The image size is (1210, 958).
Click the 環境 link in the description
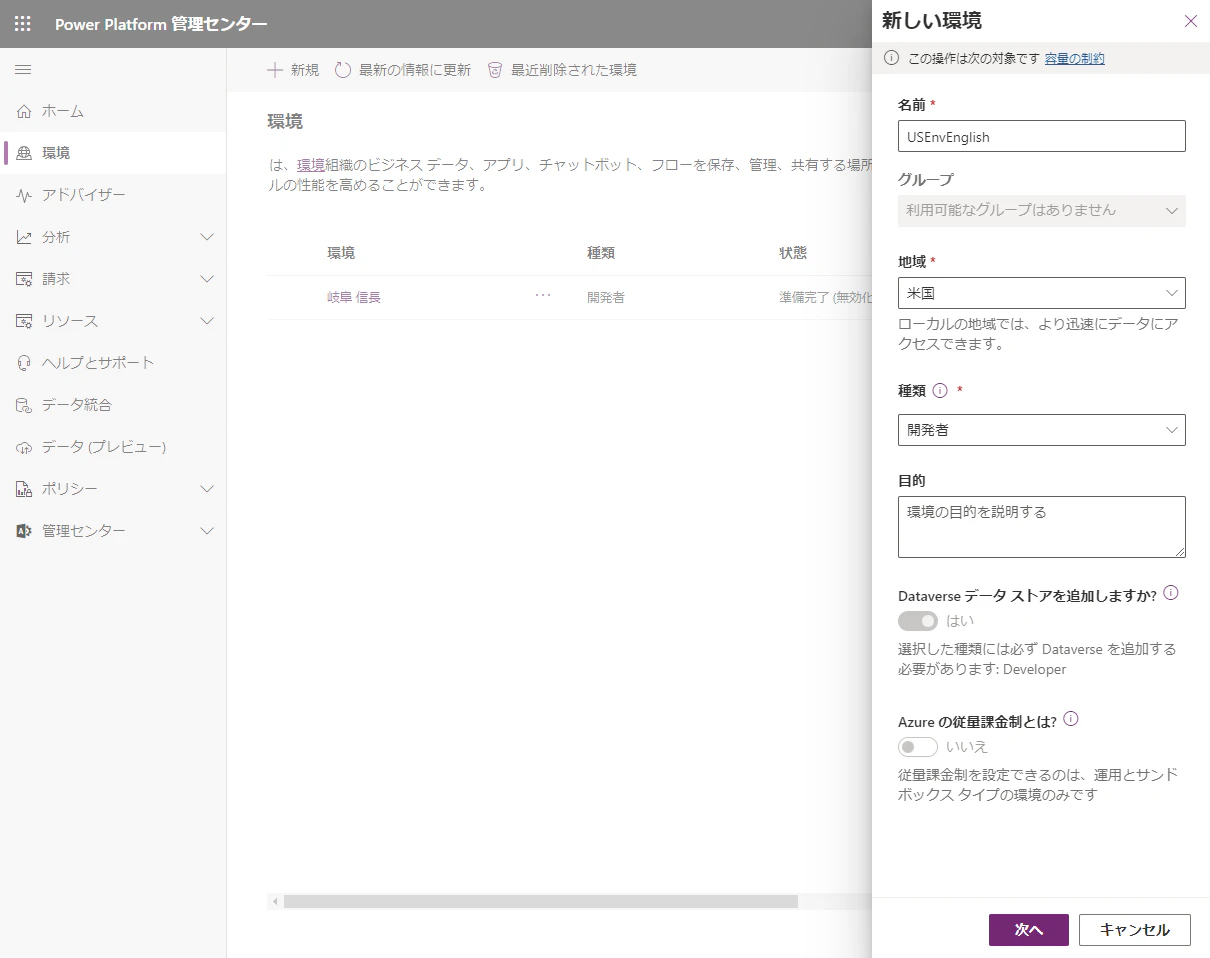click(311, 165)
